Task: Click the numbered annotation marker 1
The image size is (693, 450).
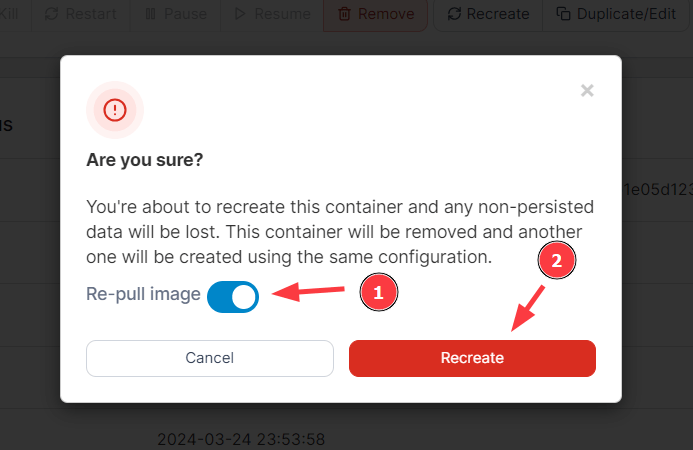Action: click(x=378, y=293)
